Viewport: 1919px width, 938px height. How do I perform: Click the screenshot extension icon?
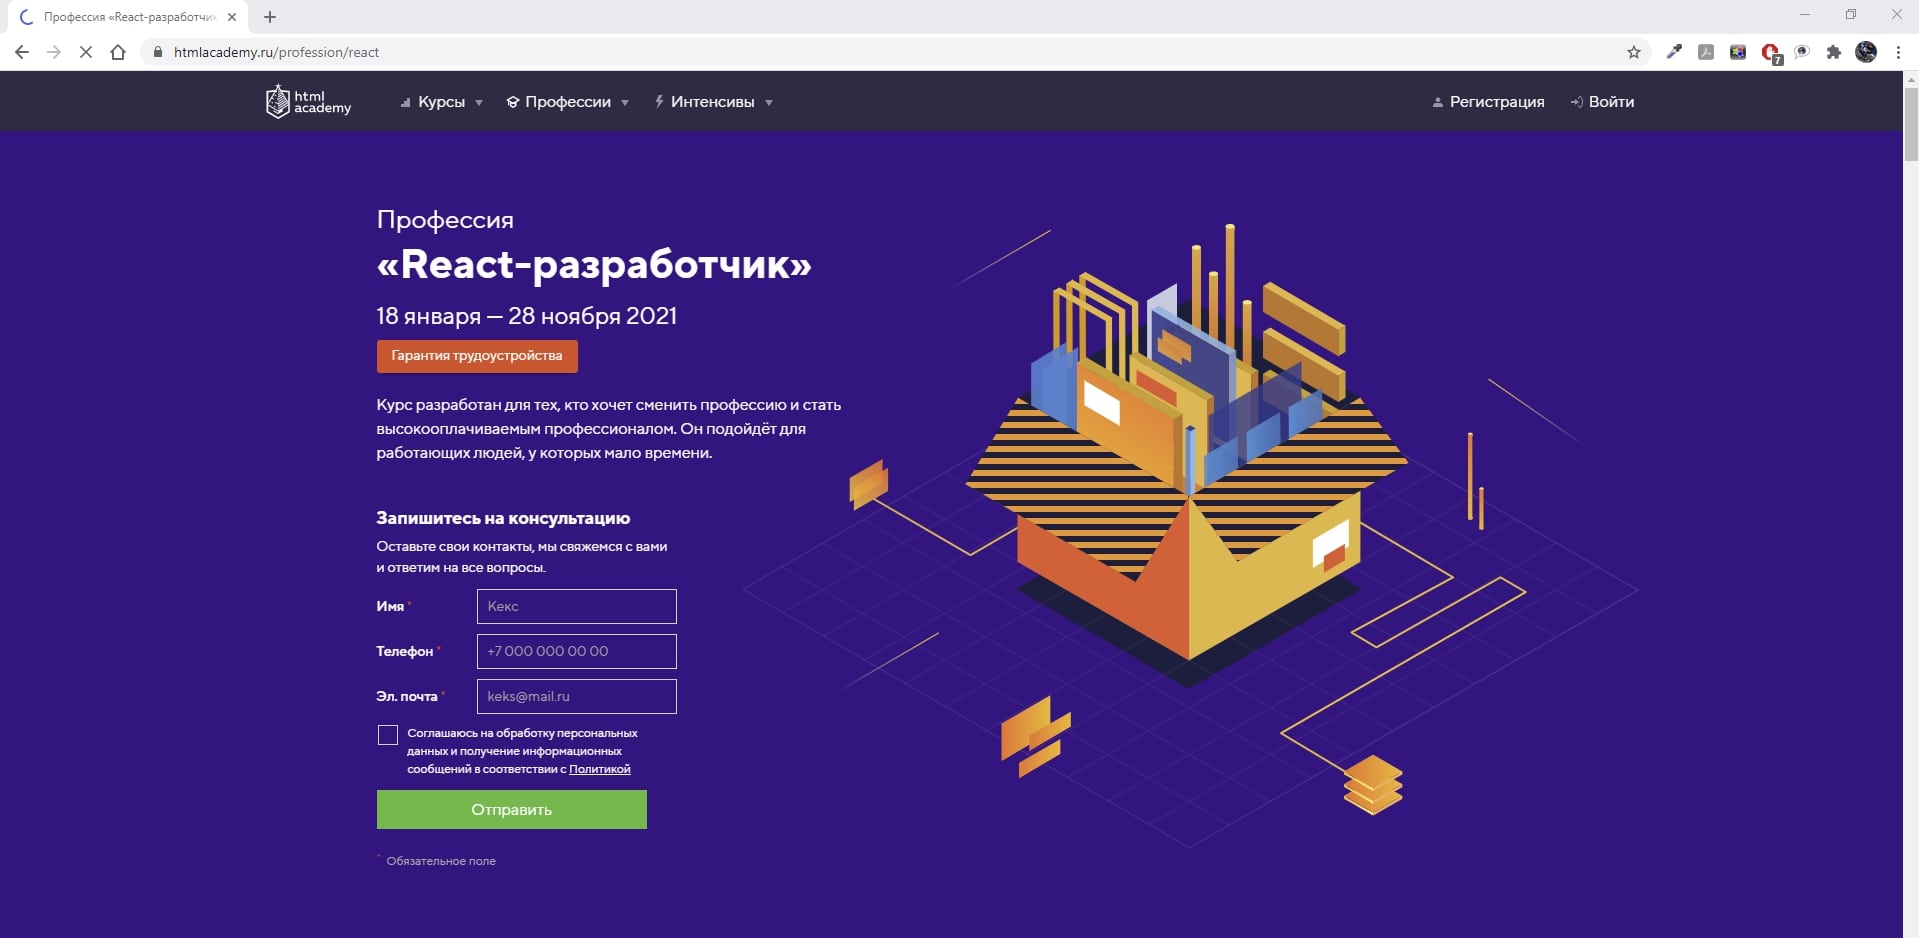1738,52
